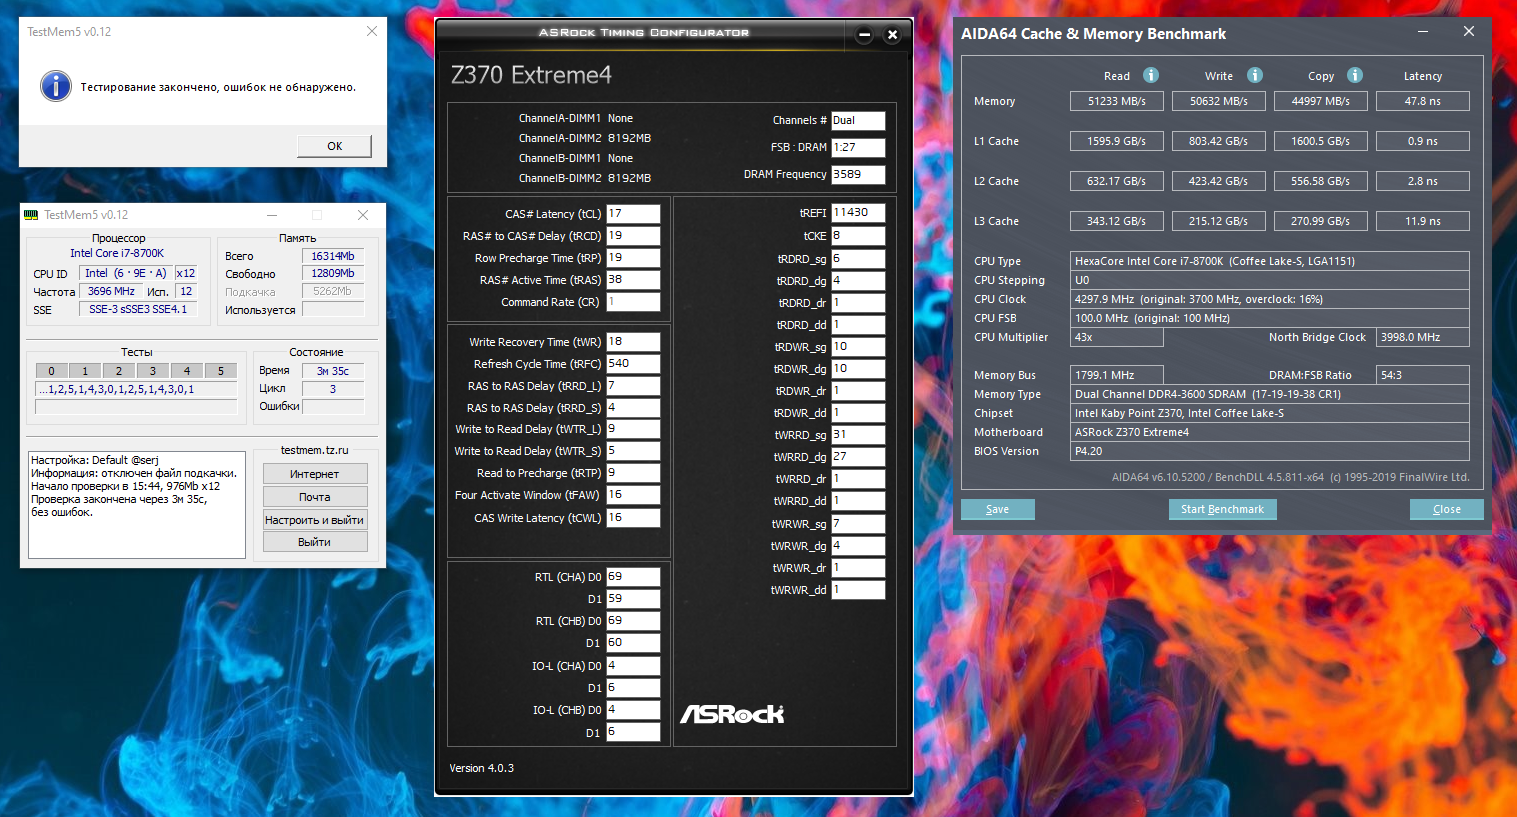The height and width of the screenshot is (817, 1517).
Task: Select the Row Precharge Time (tRP) field
Action: 633,258
